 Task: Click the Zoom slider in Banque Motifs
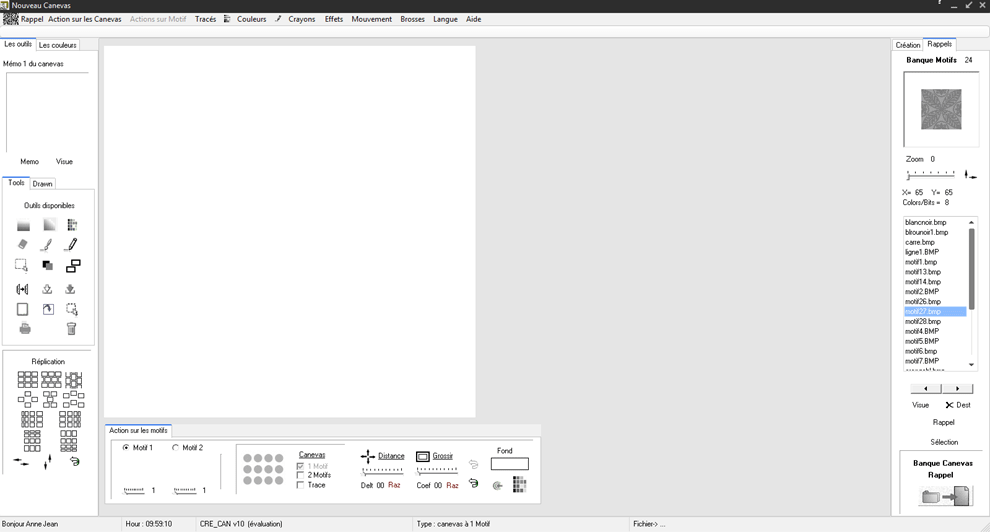929,174
